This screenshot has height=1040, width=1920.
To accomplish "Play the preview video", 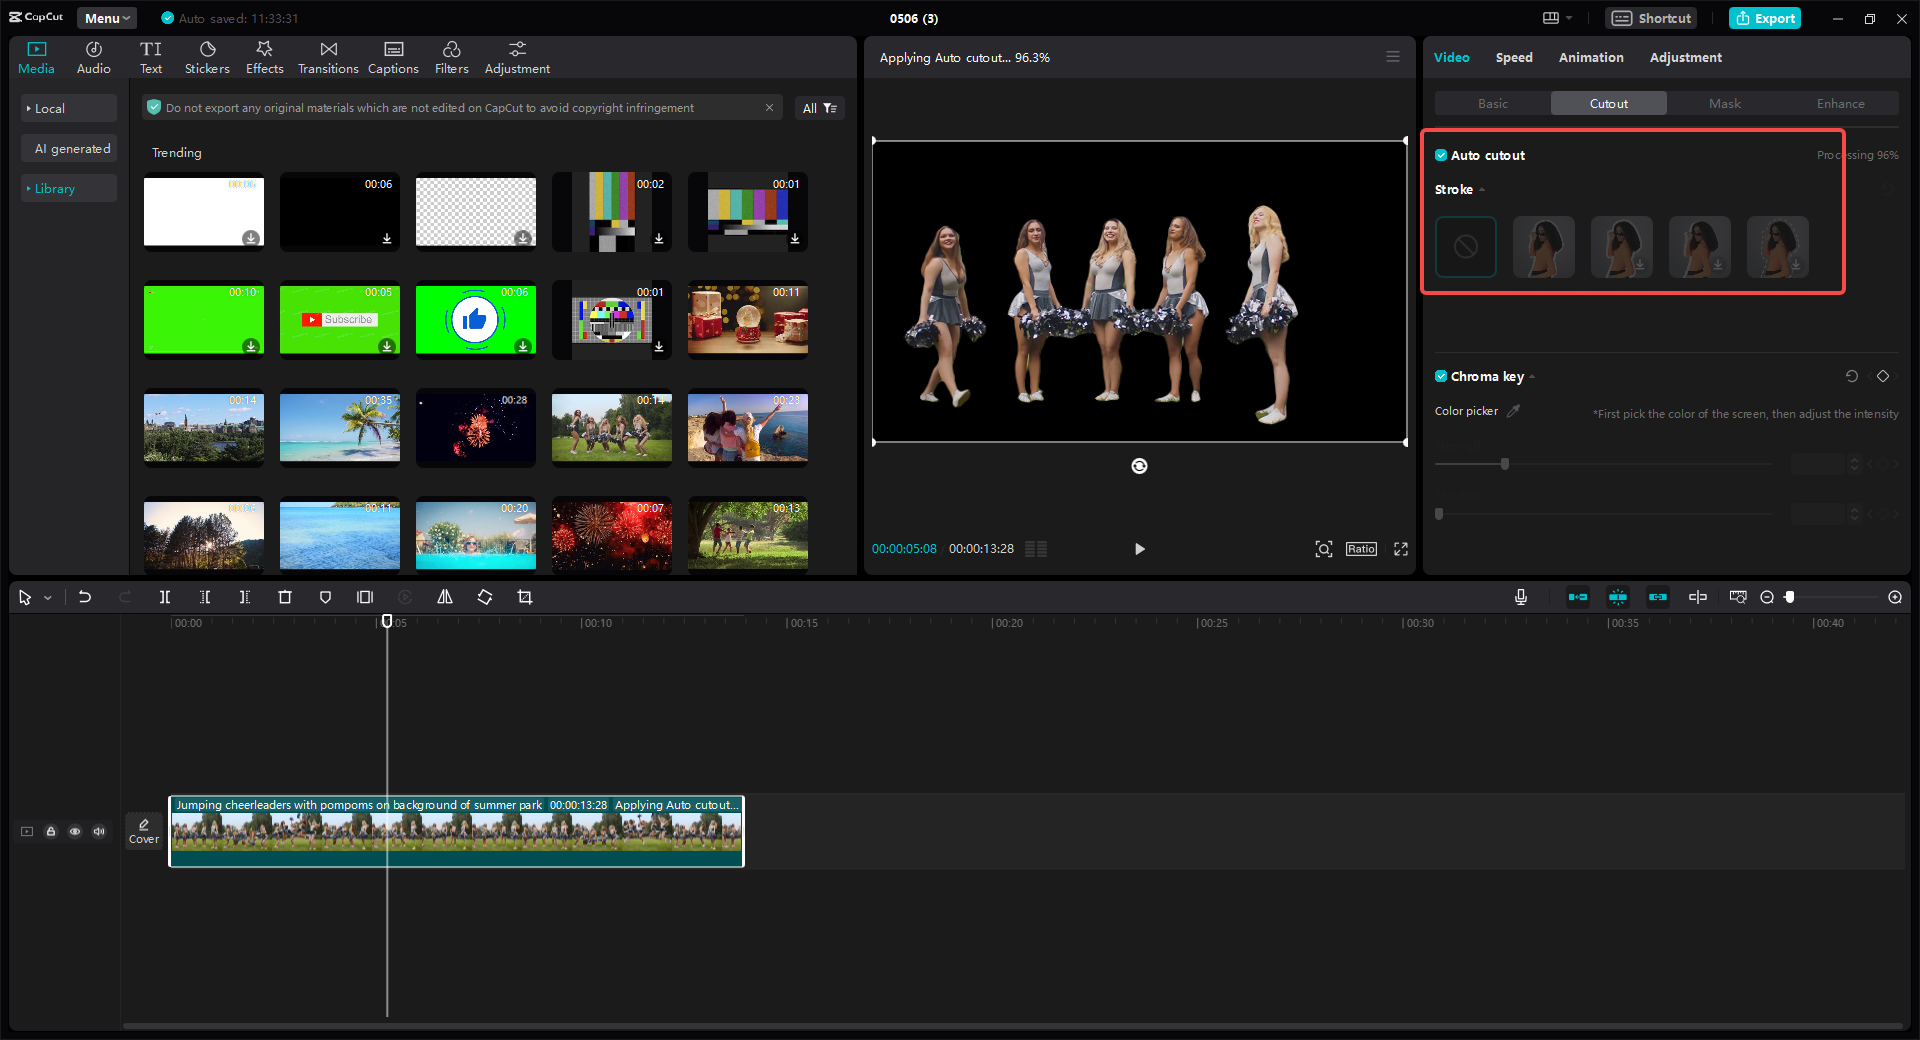I will 1139,549.
